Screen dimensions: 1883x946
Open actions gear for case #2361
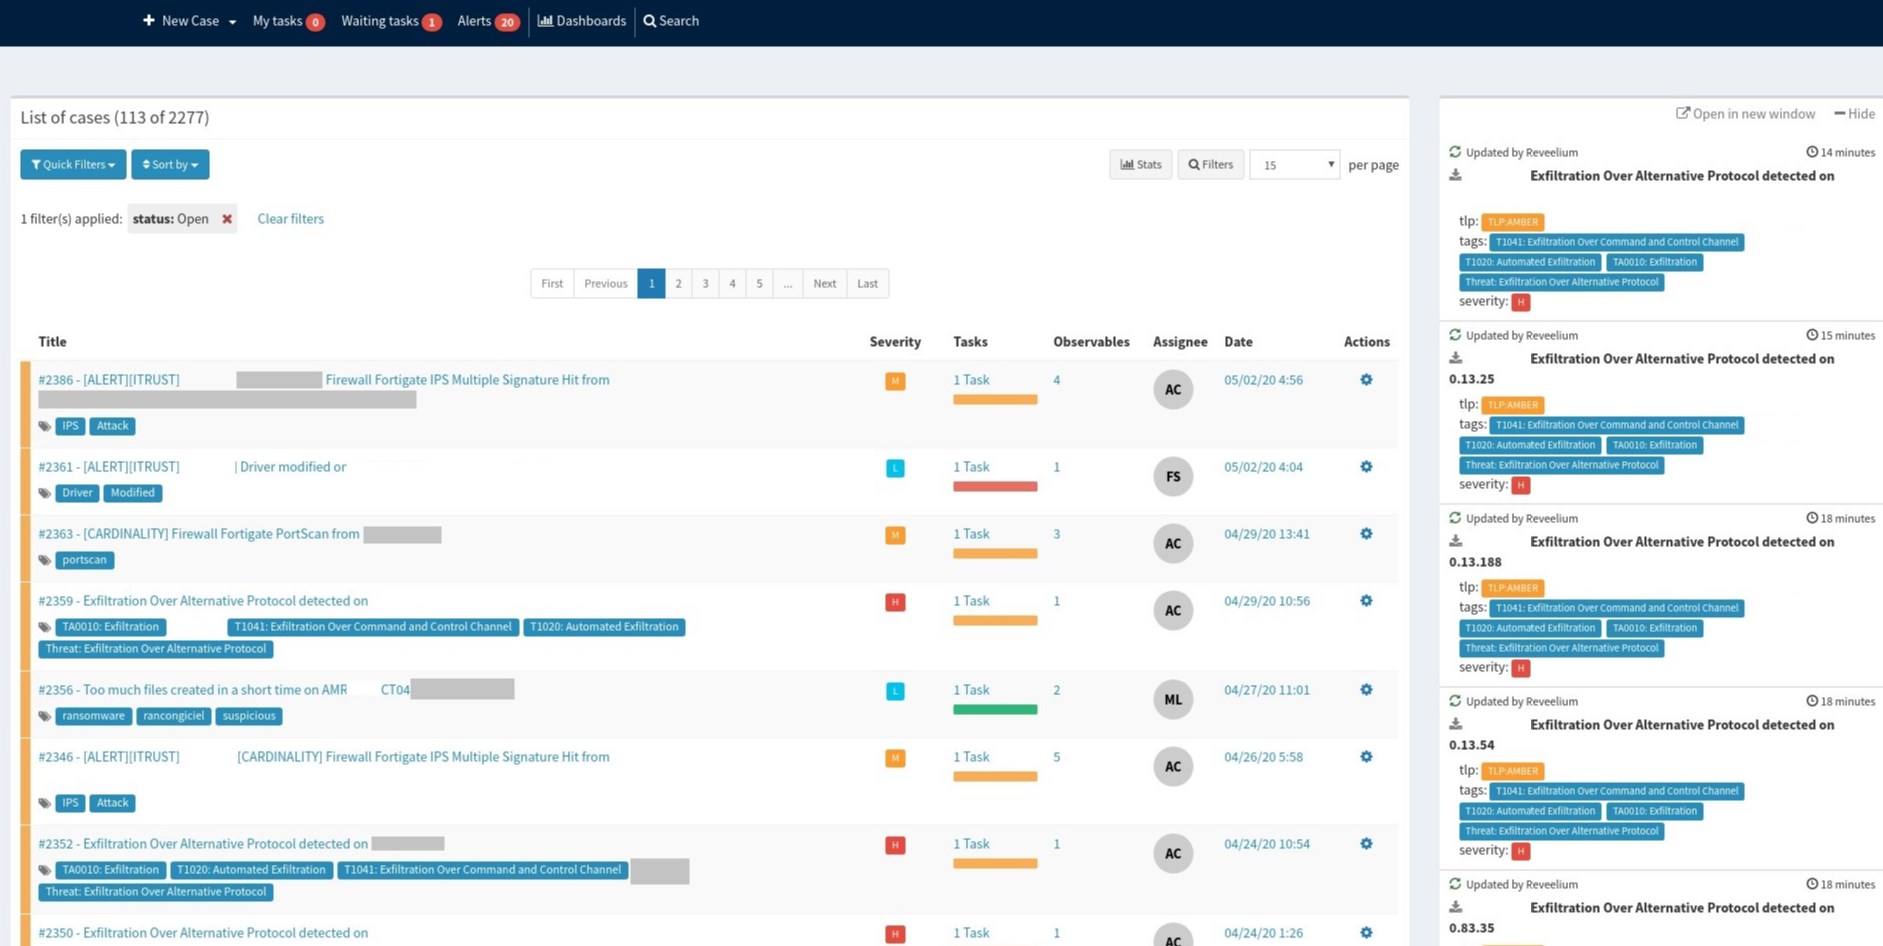pos(1366,467)
